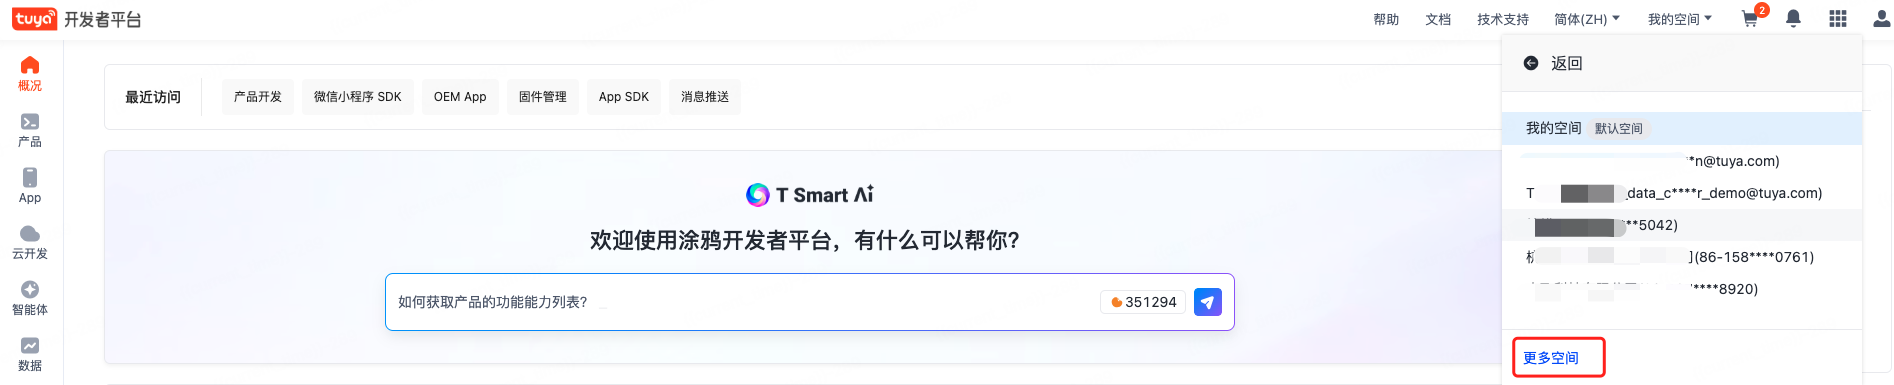The width and height of the screenshot is (1894, 385).
Task: Click the 更多空间 link
Action: pyautogui.click(x=1551, y=358)
